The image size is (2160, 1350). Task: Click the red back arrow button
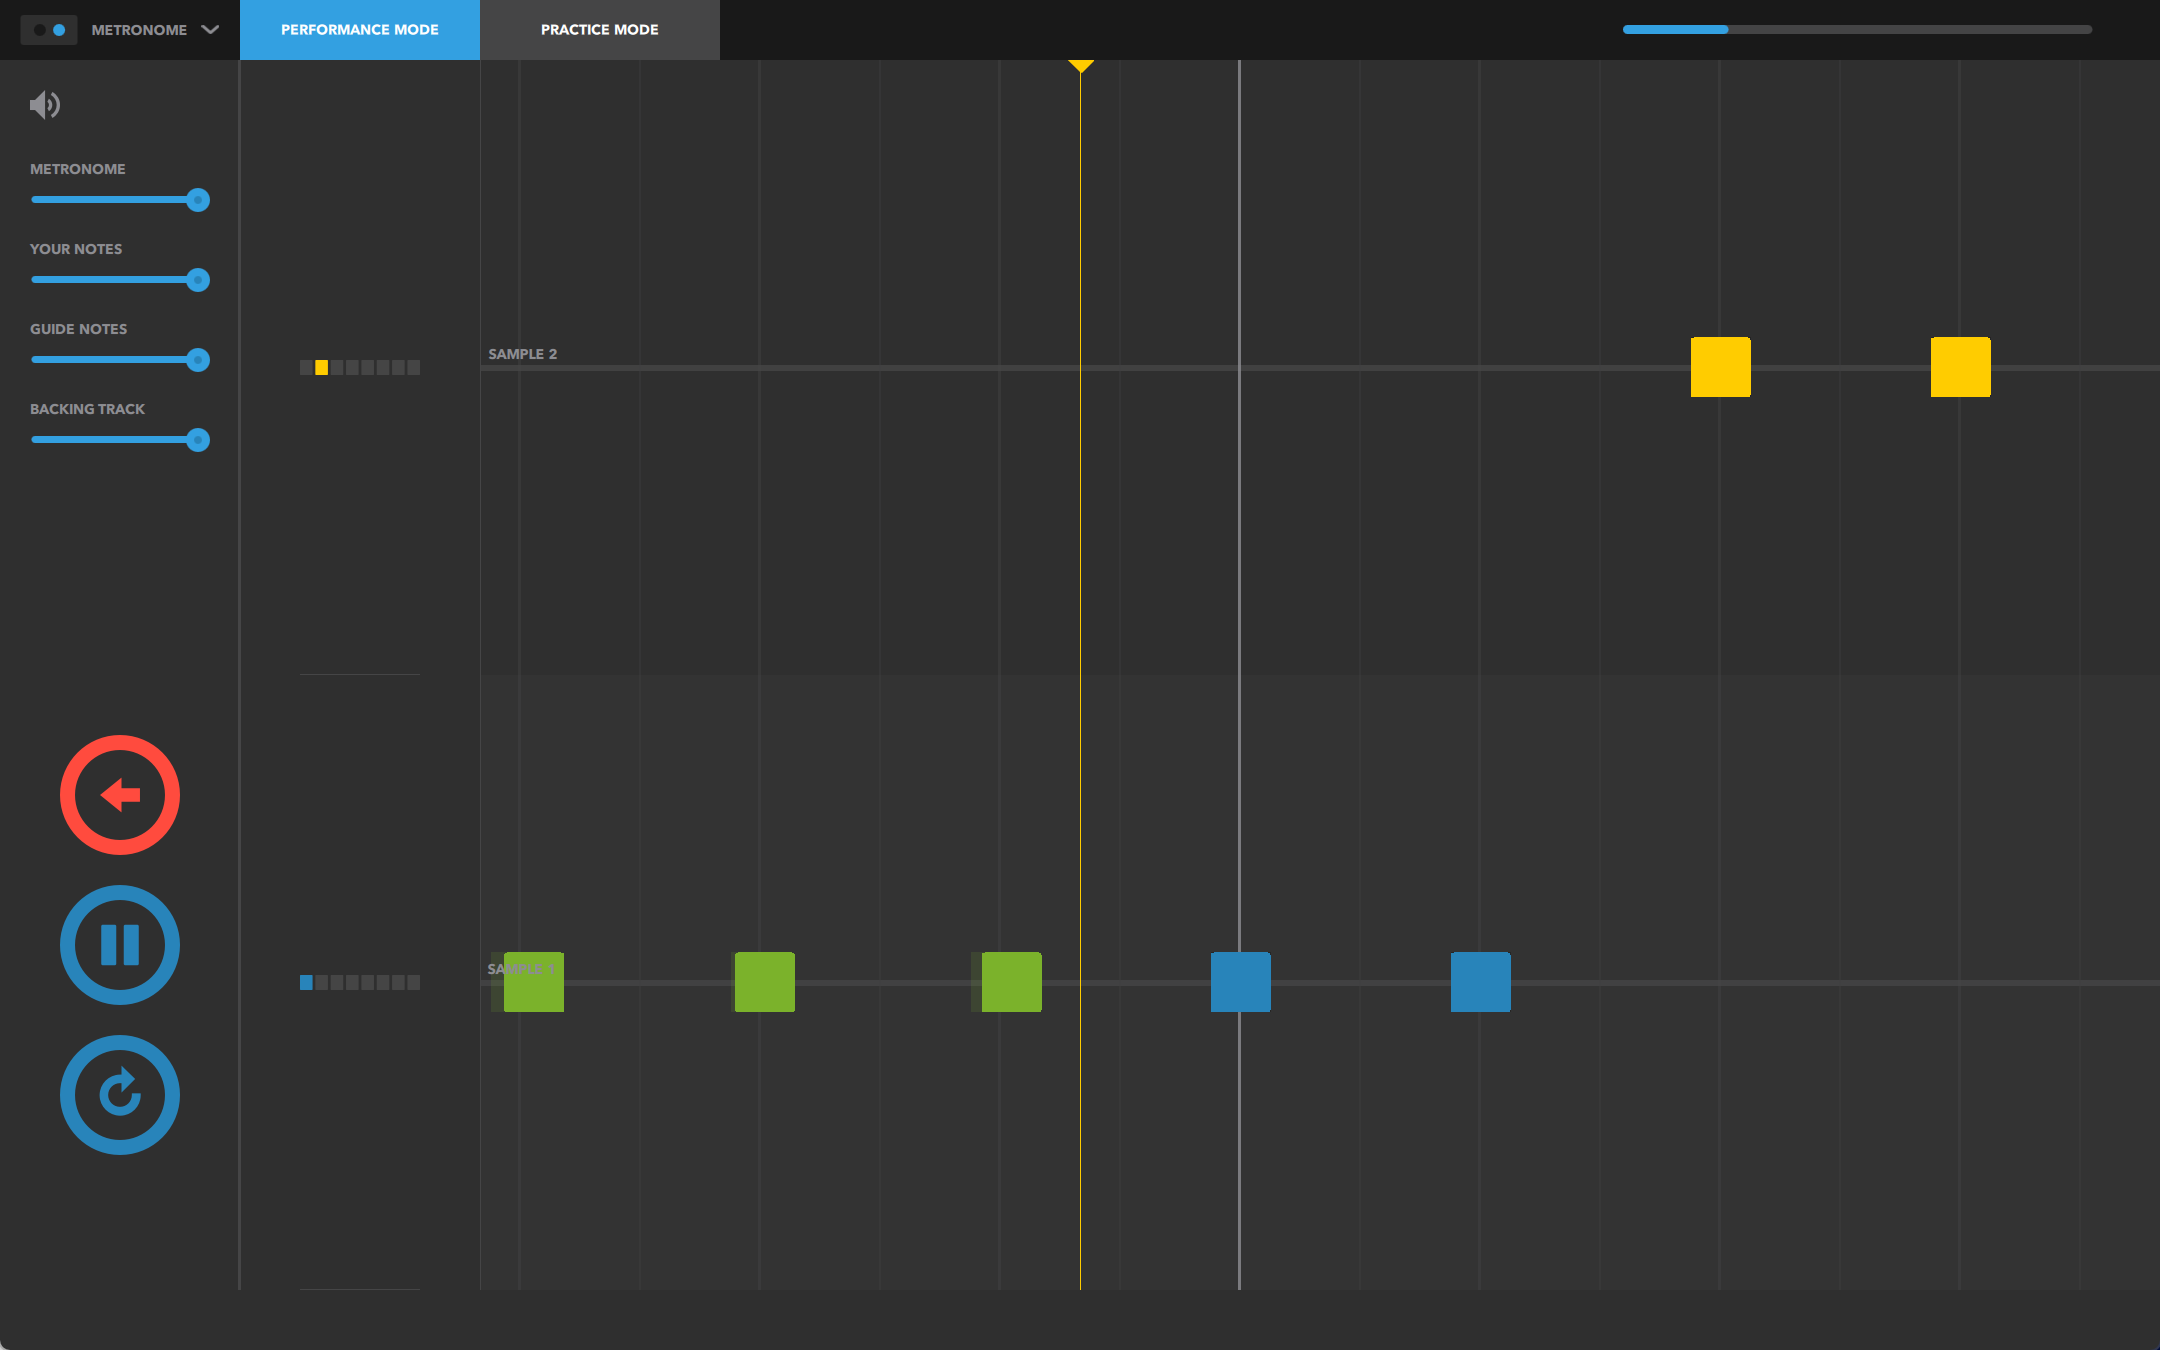(120, 795)
